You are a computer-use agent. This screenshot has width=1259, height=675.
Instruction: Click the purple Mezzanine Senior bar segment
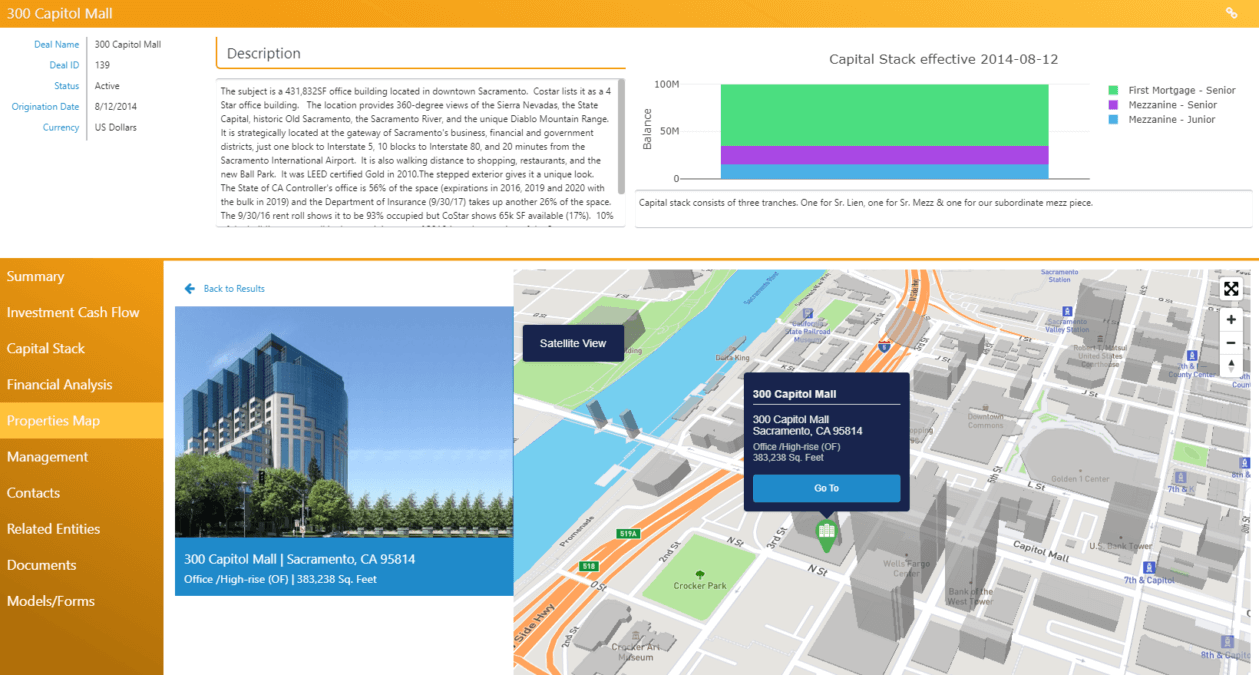[884, 155]
